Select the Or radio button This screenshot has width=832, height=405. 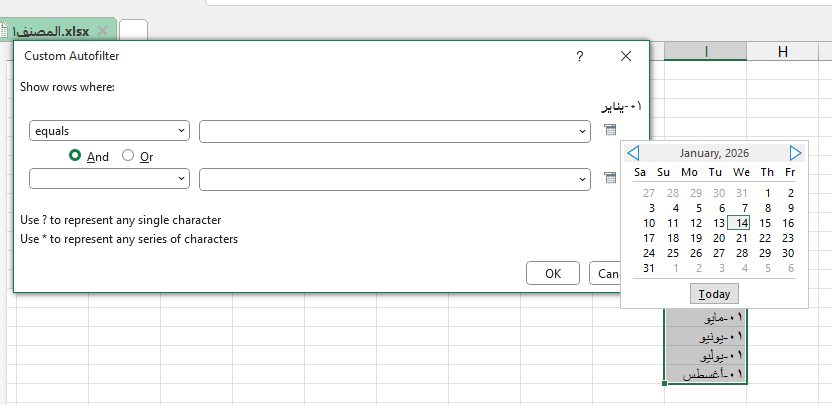pos(128,156)
